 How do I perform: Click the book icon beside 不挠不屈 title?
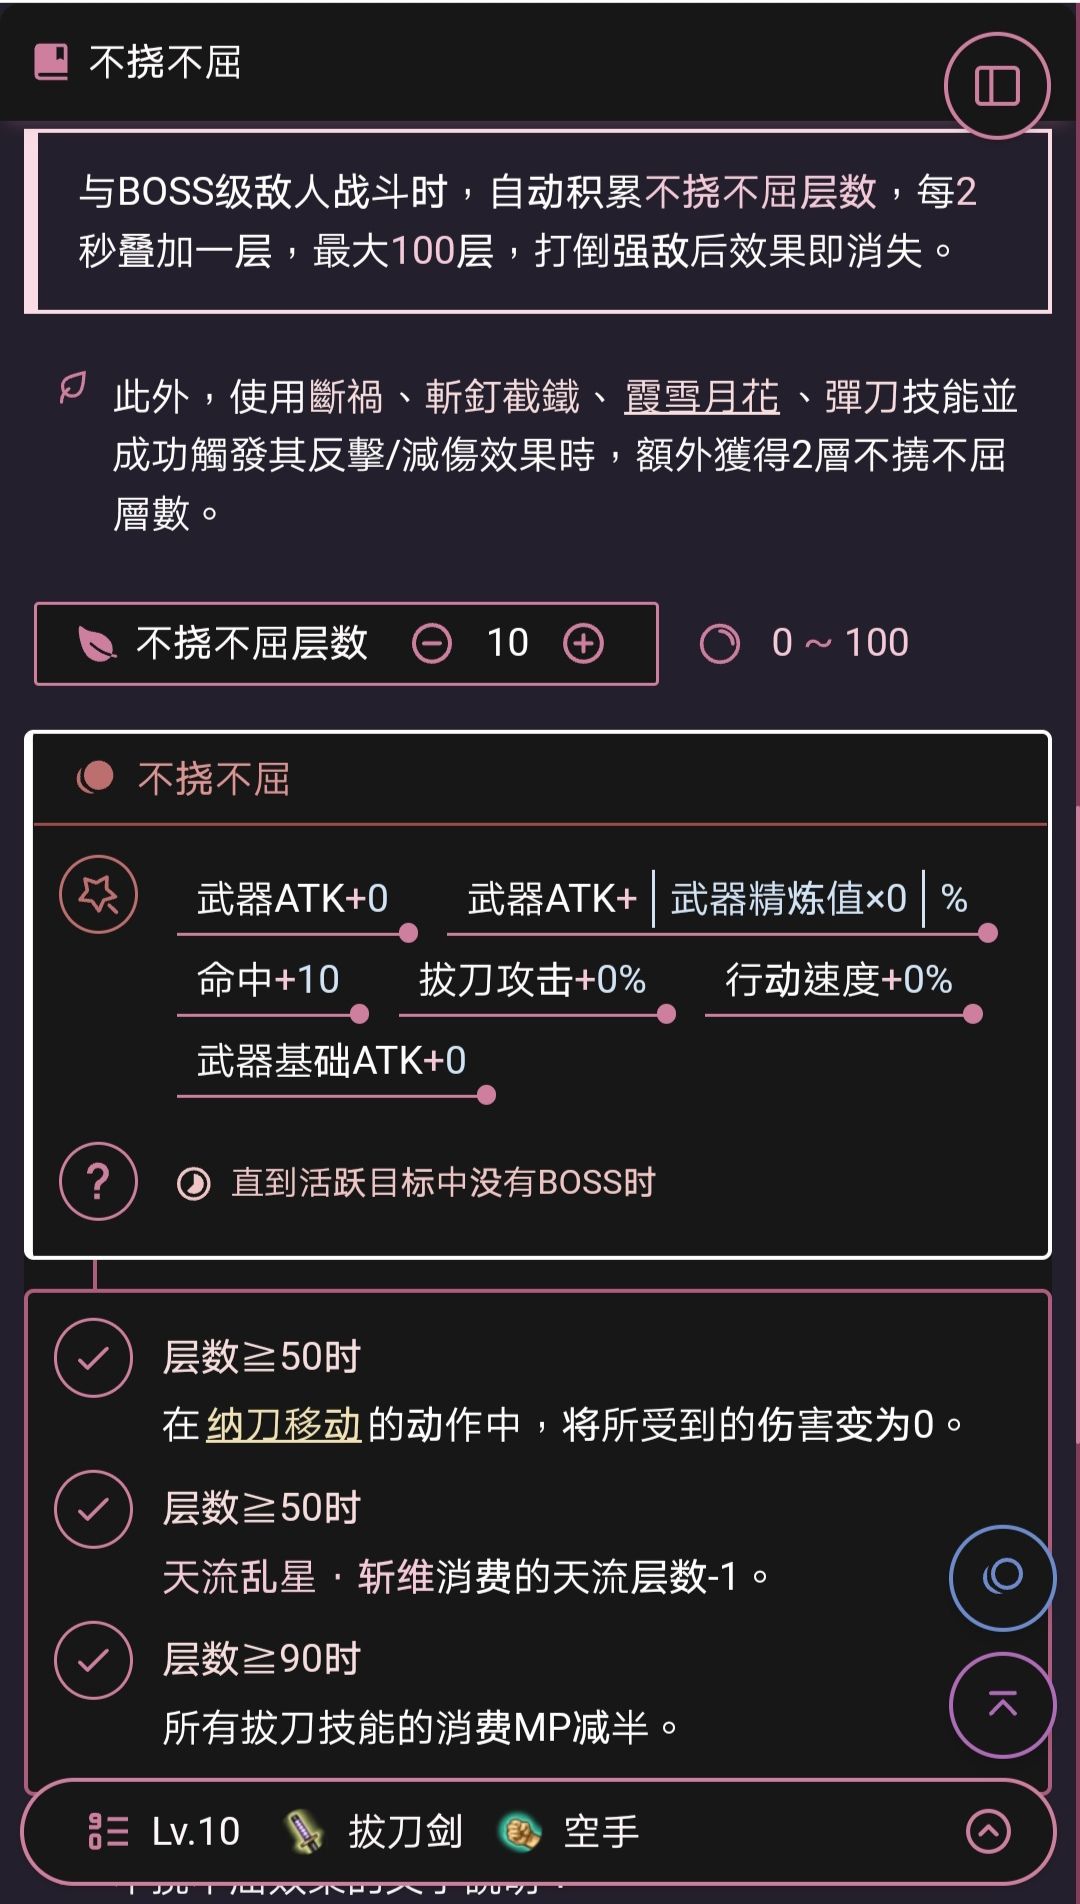click(x=52, y=62)
